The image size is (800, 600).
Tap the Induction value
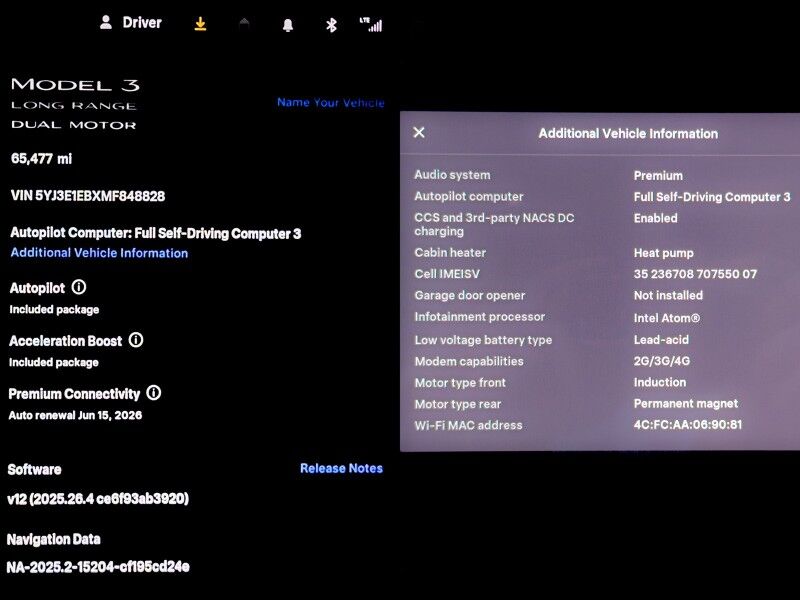point(660,382)
